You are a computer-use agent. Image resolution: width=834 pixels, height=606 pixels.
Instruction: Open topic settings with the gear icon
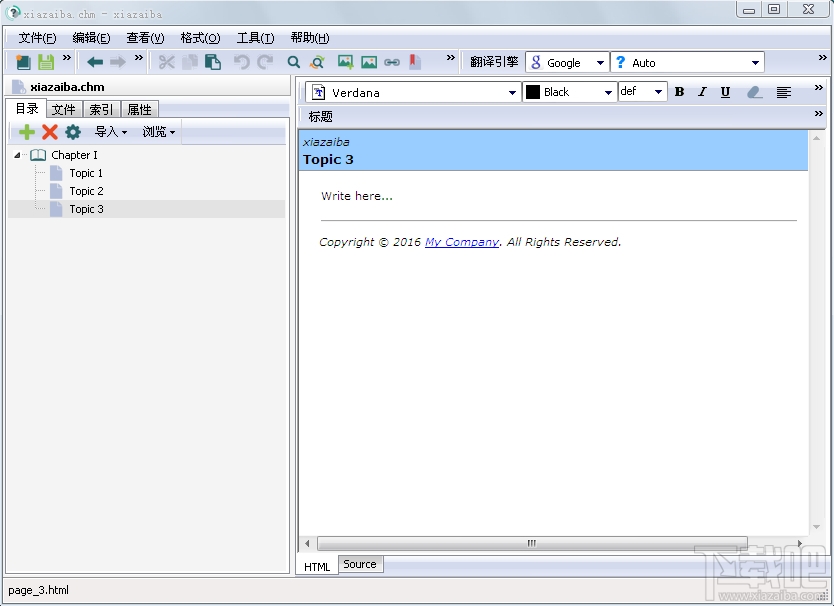tap(71, 131)
